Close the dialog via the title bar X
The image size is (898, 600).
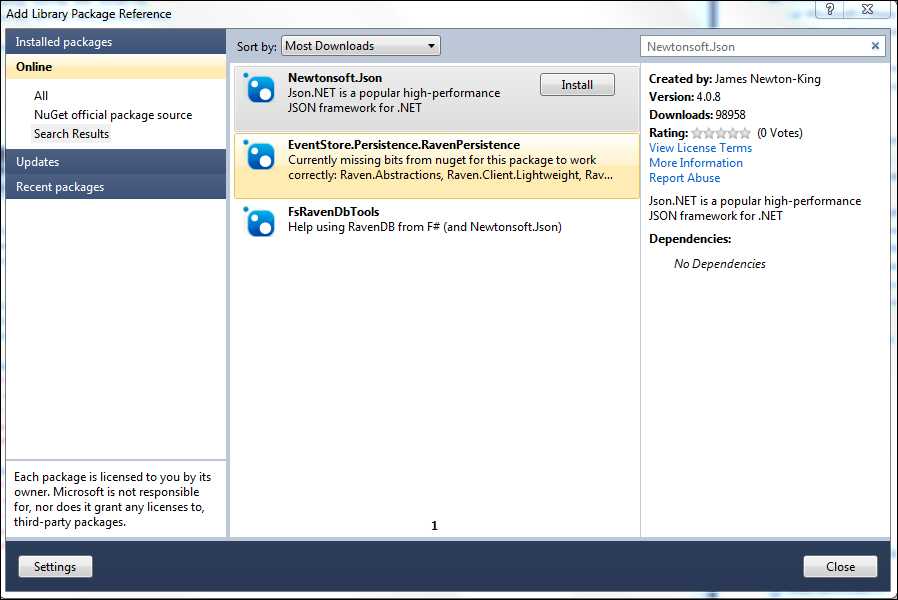pos(867,9)
